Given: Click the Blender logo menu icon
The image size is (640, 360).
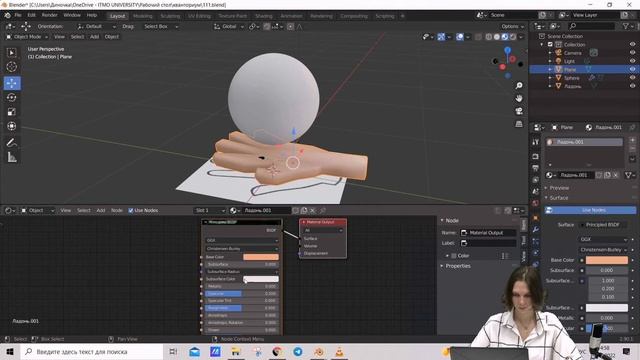Looking at the screenshot, I should [x=7, y=16].
